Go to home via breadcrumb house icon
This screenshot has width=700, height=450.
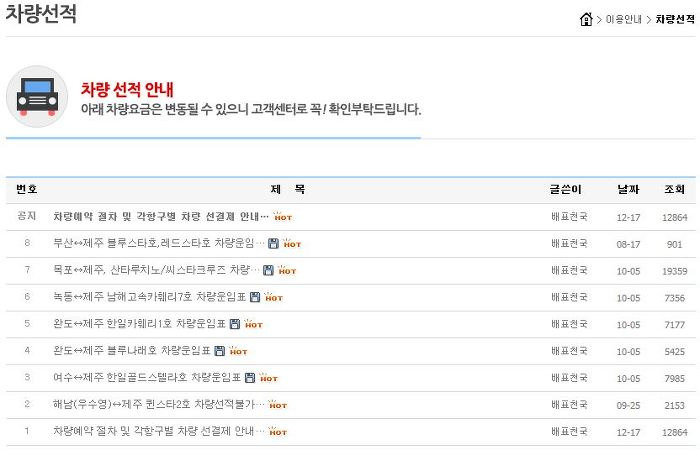click(x=586, y=19)
